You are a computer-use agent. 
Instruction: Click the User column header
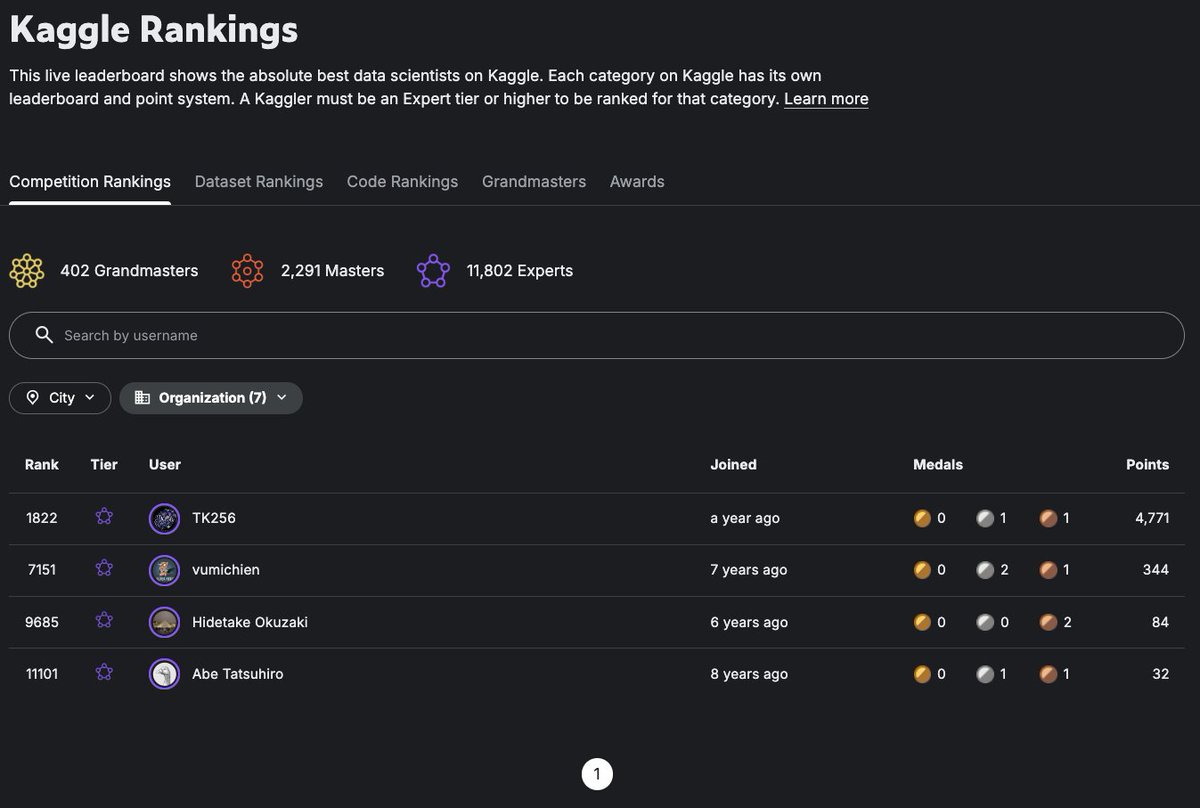(165, 464)
